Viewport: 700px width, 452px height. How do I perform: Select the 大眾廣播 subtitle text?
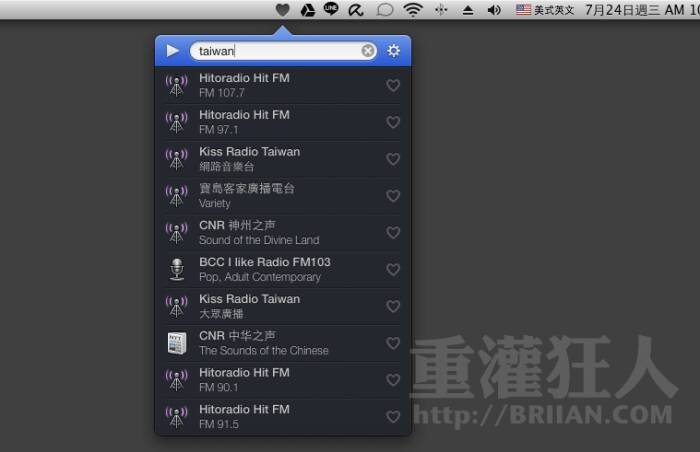pos(221,314)
